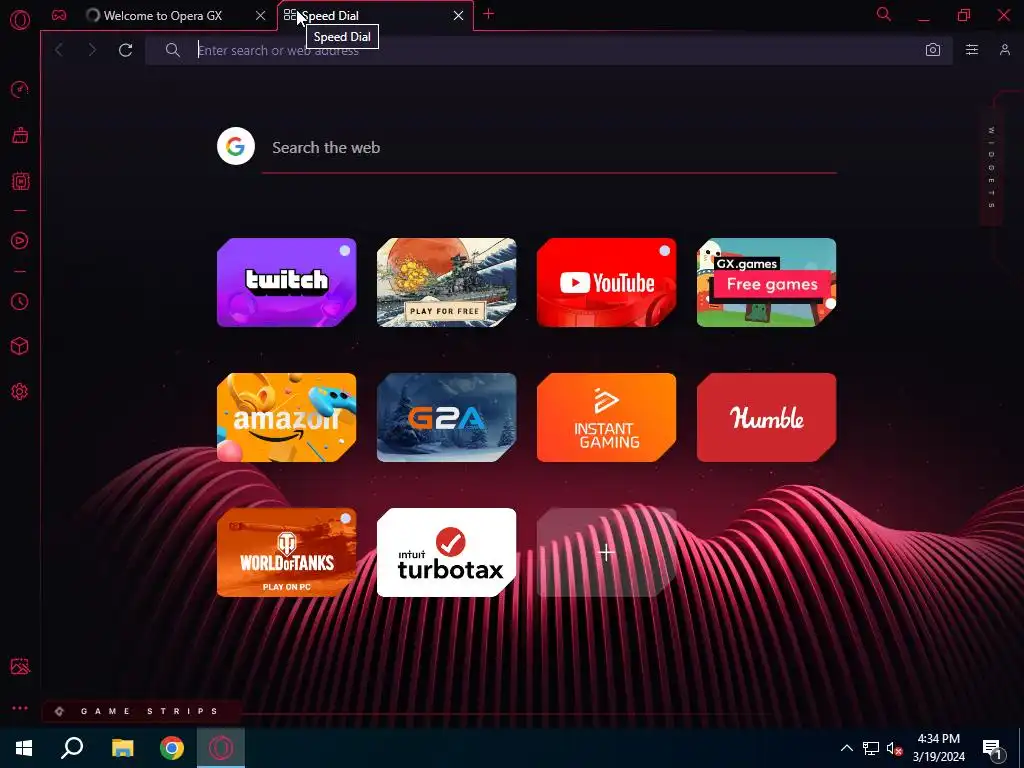Open Windows taskbar search
1024x768 pixels.
(72, 748)
